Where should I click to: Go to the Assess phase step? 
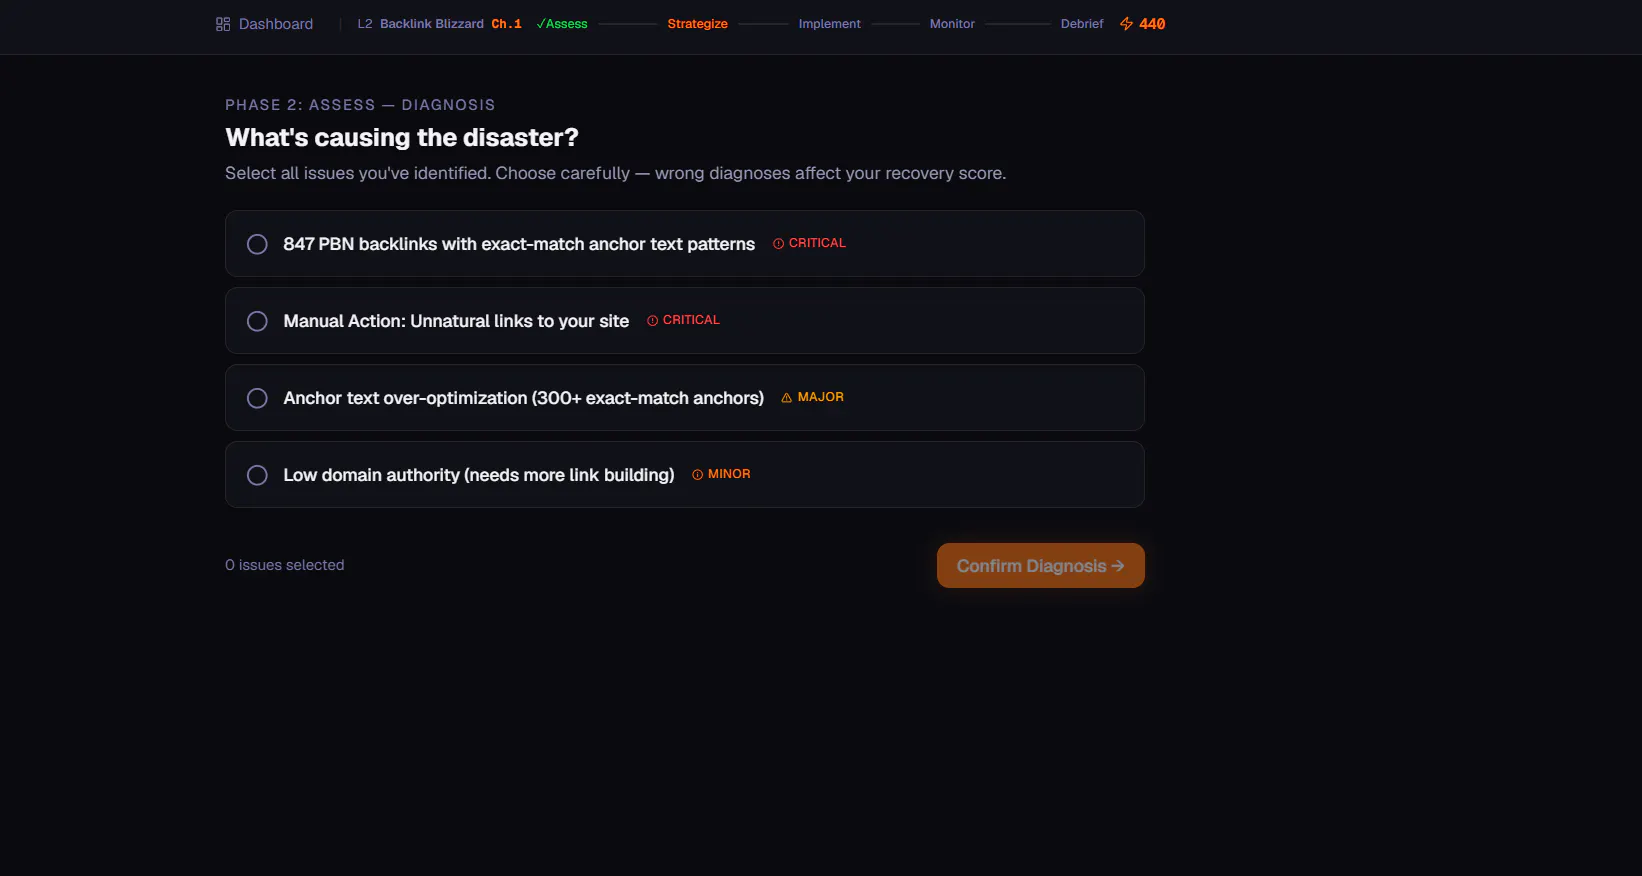[562, 24]
